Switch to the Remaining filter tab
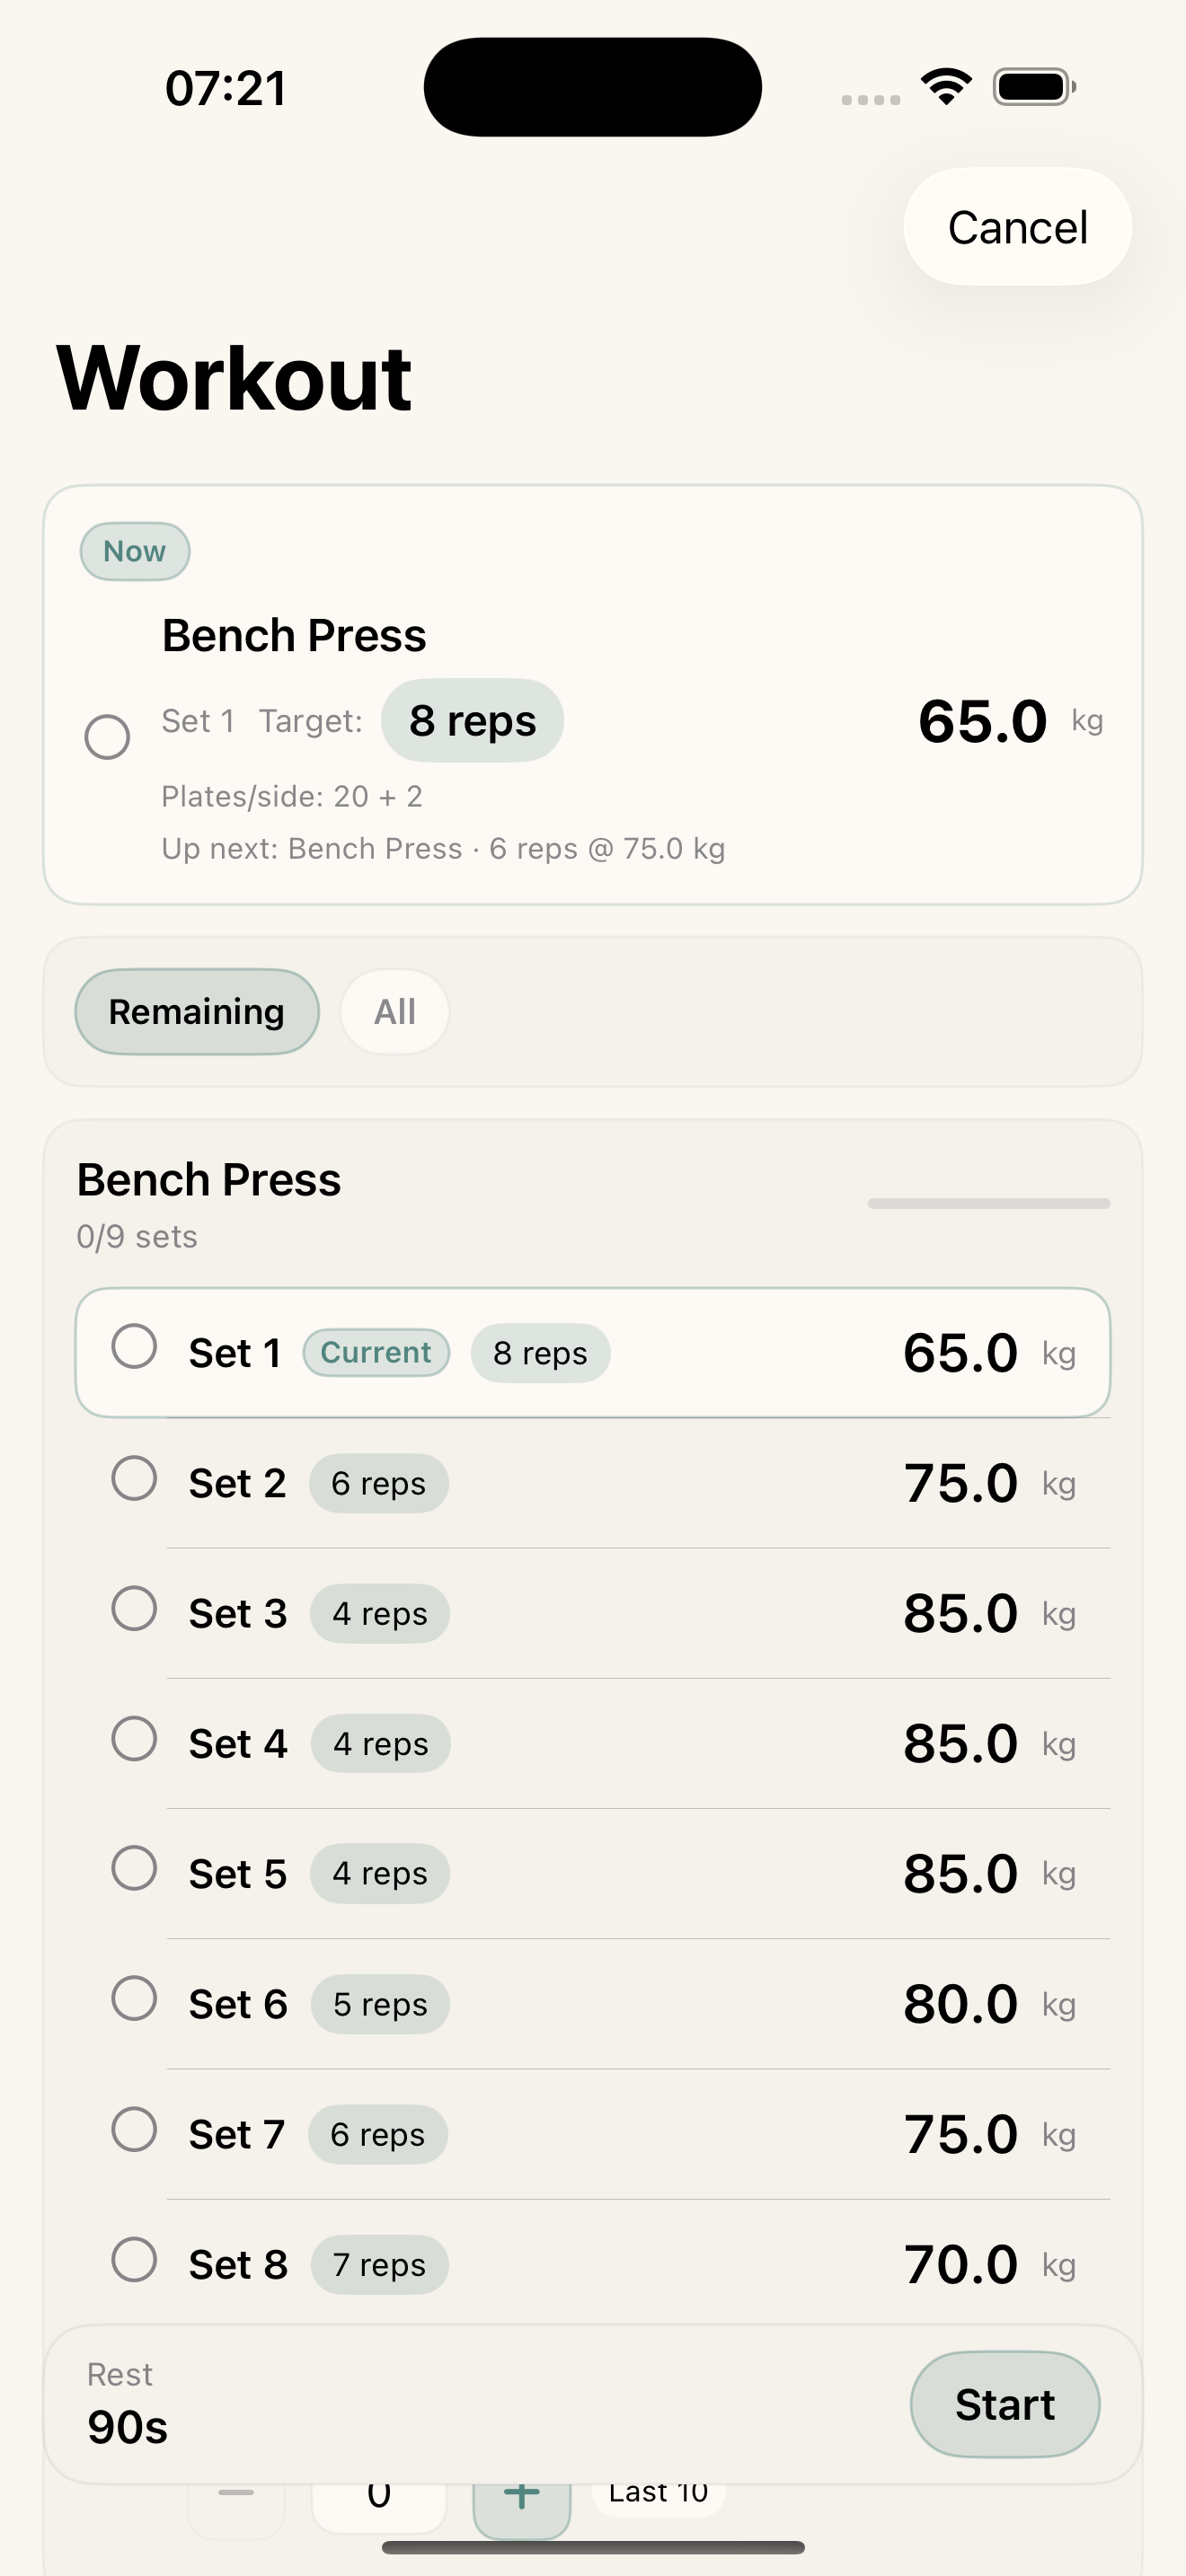Image resolution: width=1186 pixels, height=2576 pixels. [197, 1012]
